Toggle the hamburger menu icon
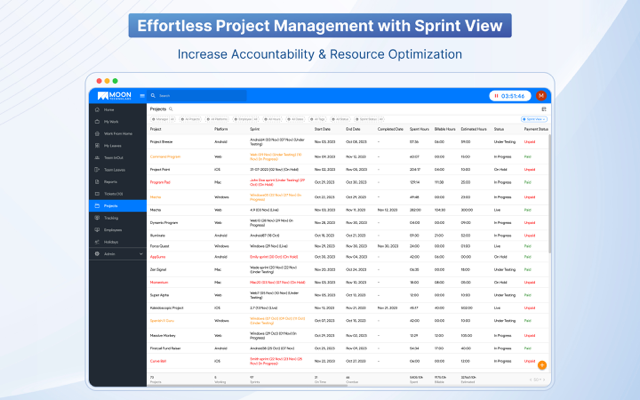This screenshot has width=640, height=400. [142, 96]
